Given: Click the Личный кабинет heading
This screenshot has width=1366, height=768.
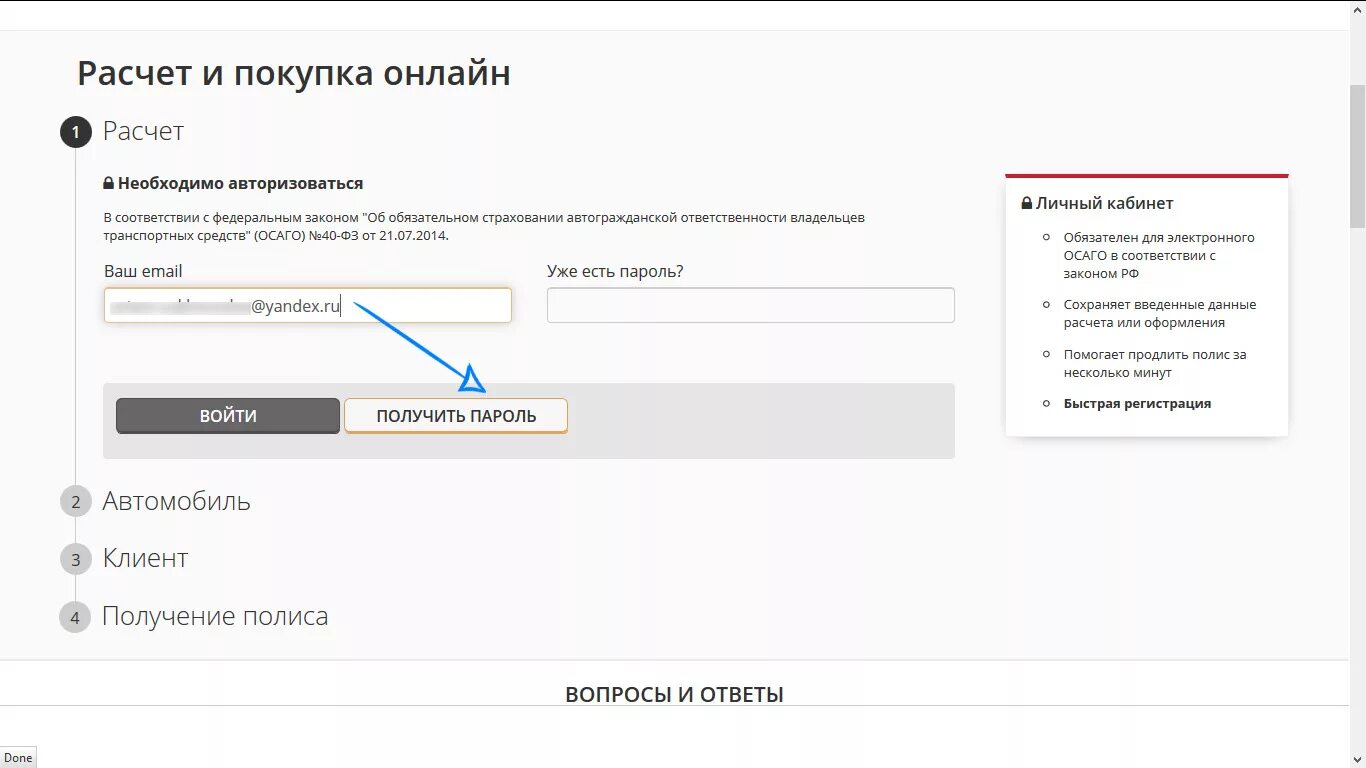Looking at the screenshot, I should [x=1104, y=203].
